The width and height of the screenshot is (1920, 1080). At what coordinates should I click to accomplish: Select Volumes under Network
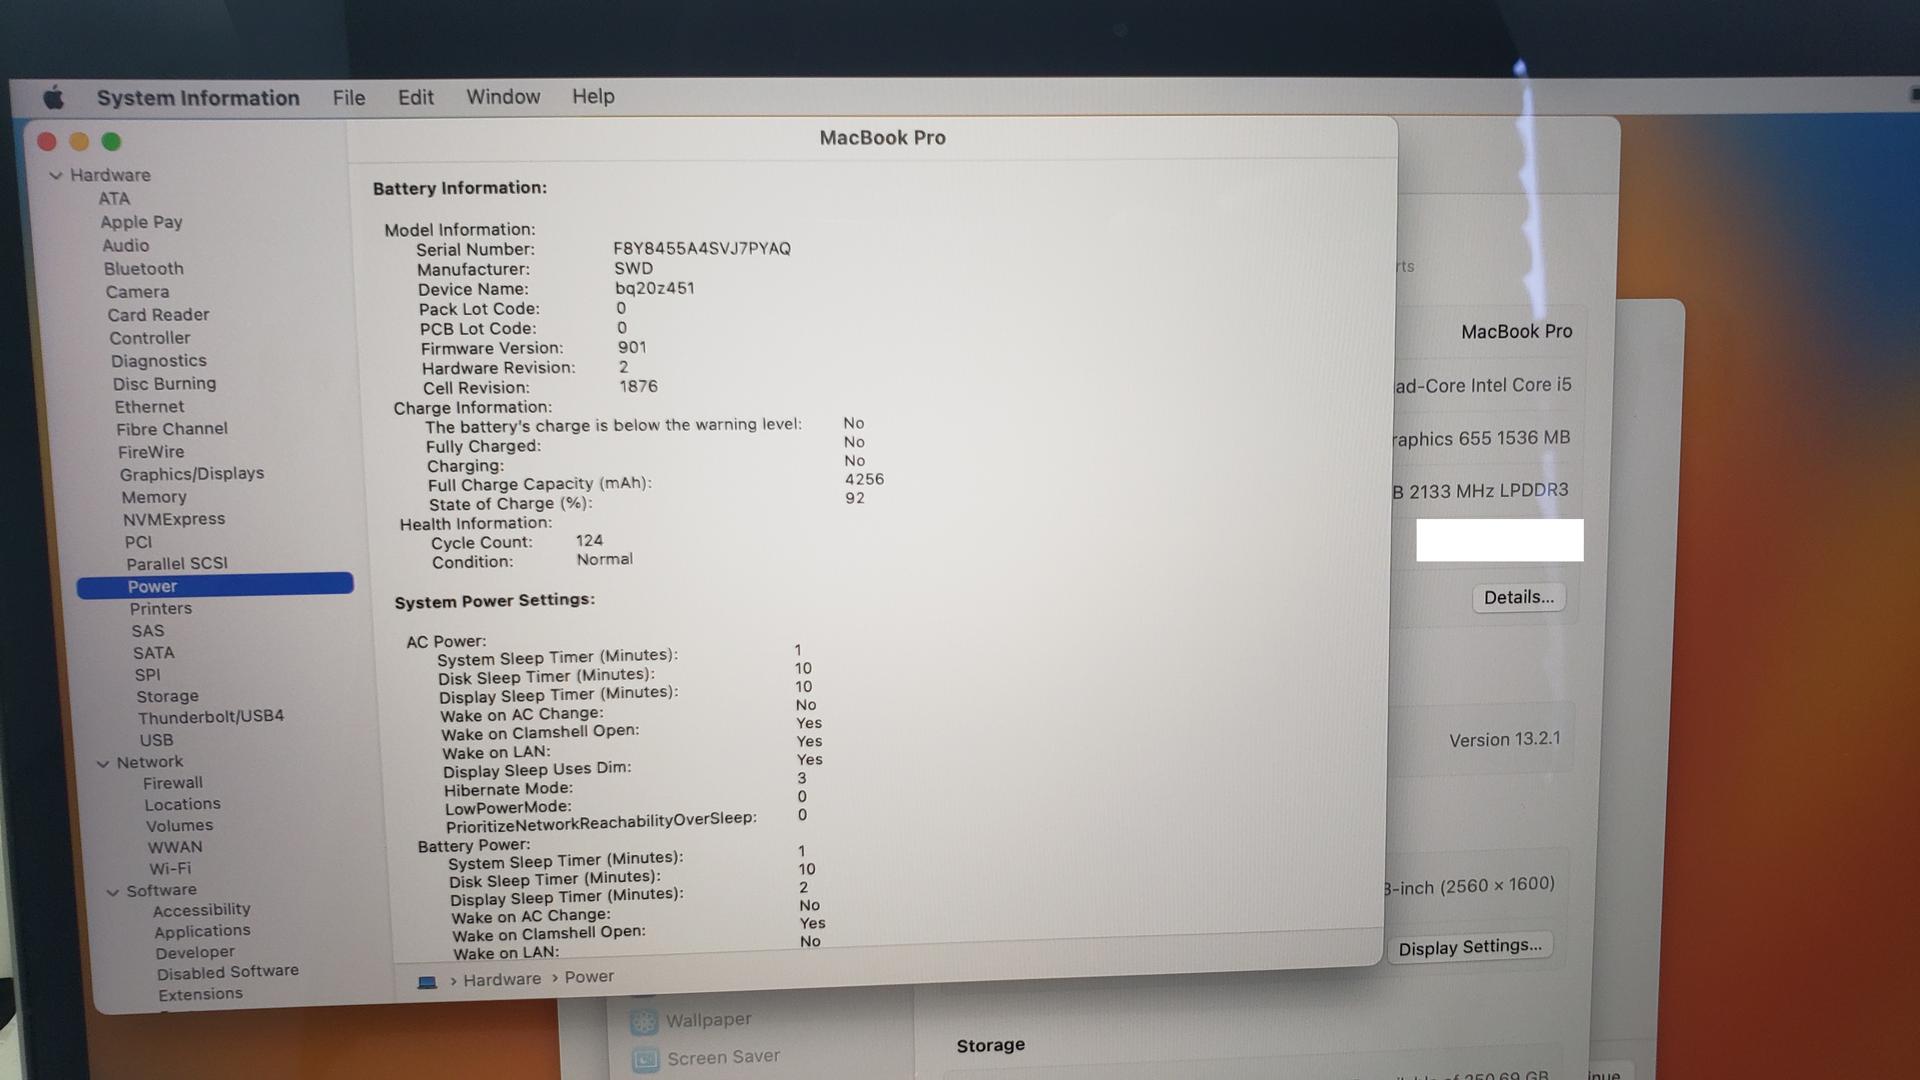tap(180, 826)
